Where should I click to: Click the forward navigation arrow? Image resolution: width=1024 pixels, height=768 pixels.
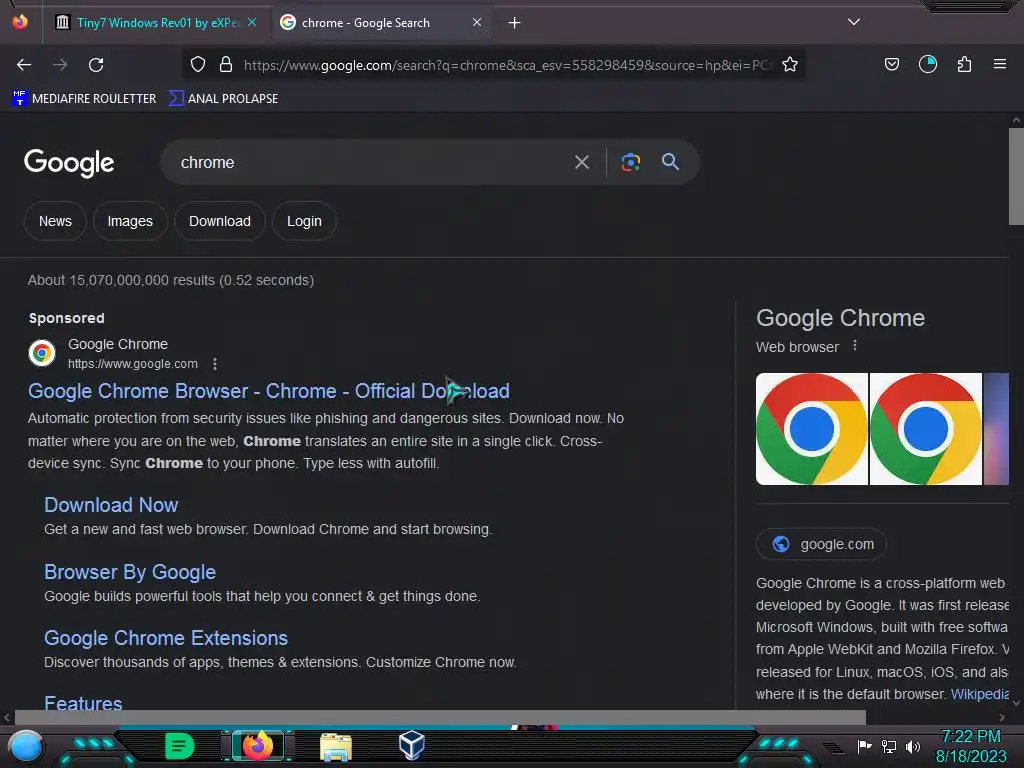60,65
